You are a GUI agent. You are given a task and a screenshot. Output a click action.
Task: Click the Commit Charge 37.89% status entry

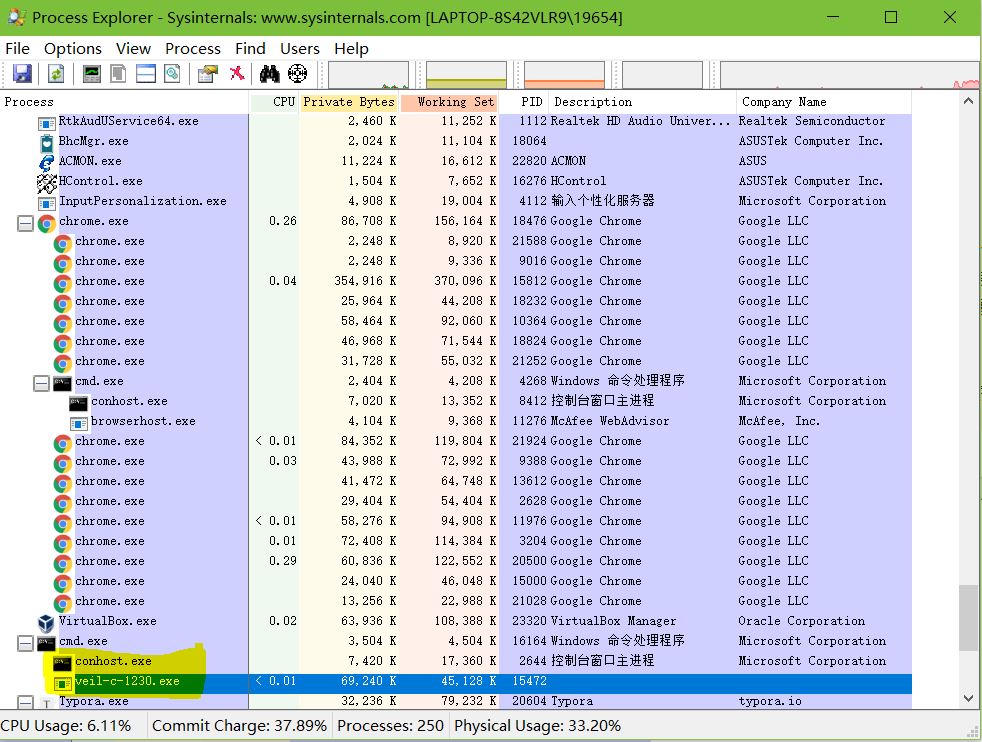[239, 726]
